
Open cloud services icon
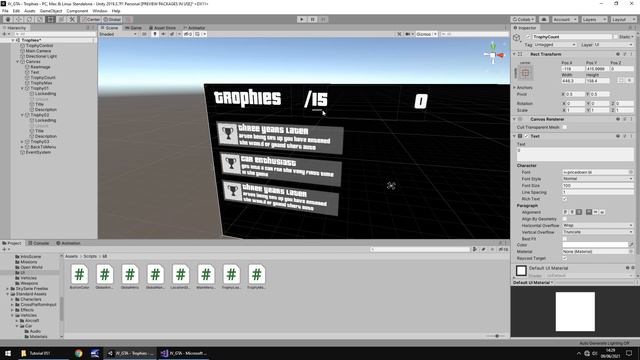point(544,19)
